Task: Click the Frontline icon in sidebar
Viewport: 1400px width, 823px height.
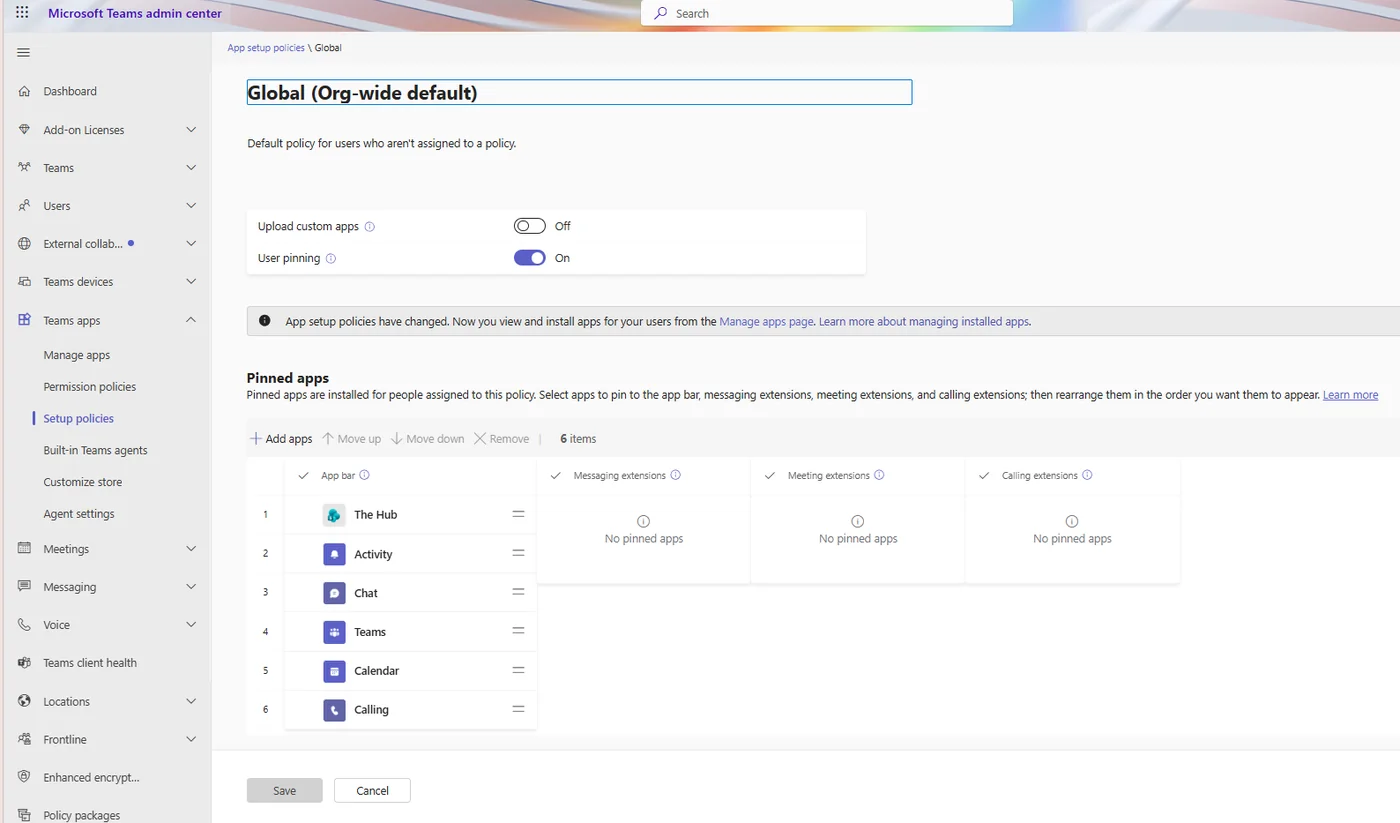Action: click(x=24, y=739)
